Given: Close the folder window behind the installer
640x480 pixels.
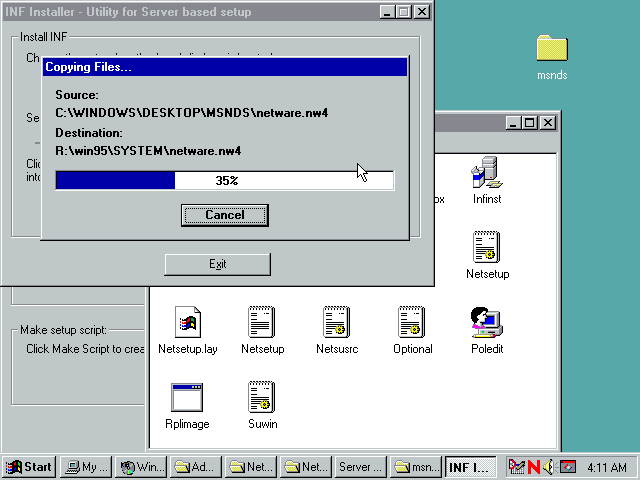Looking at the screenshot, I should (548, 122).
